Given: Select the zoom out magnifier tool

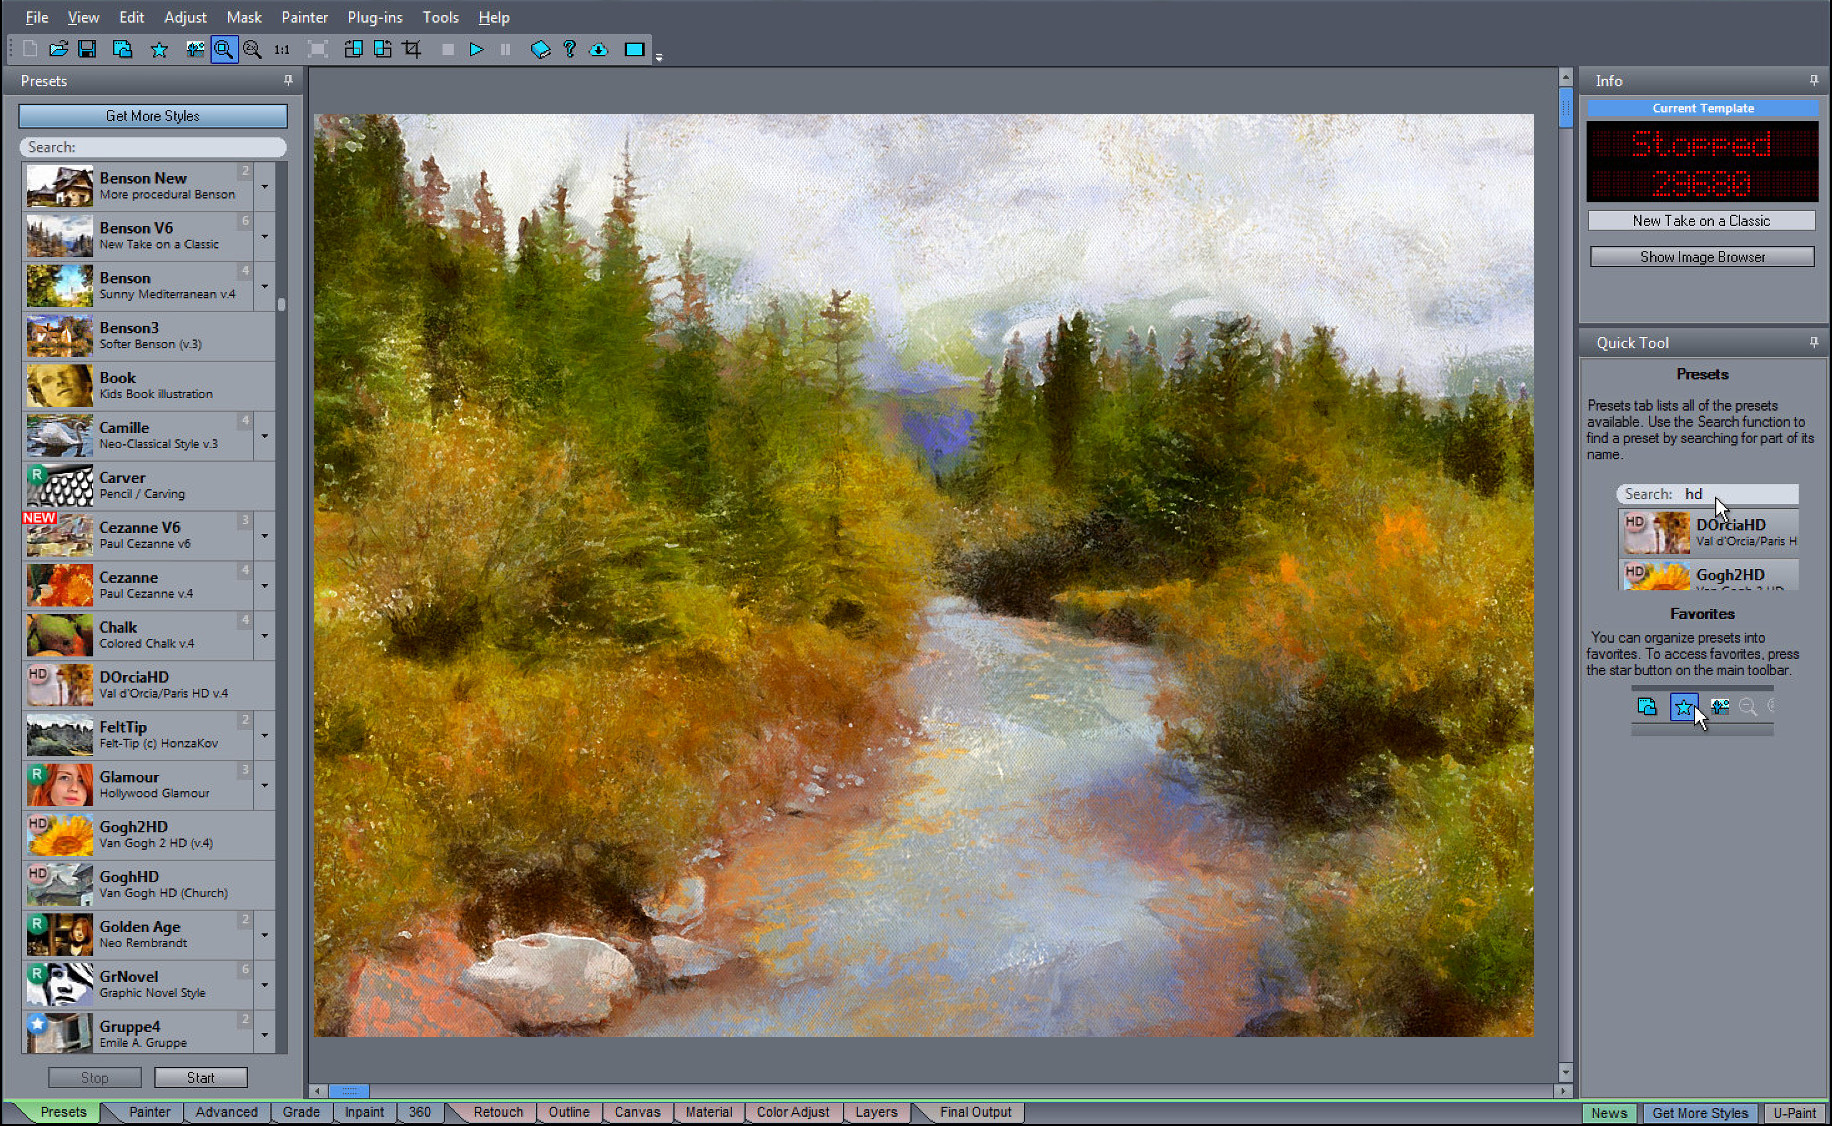Looking at the screenshot, I should [252, 49].
